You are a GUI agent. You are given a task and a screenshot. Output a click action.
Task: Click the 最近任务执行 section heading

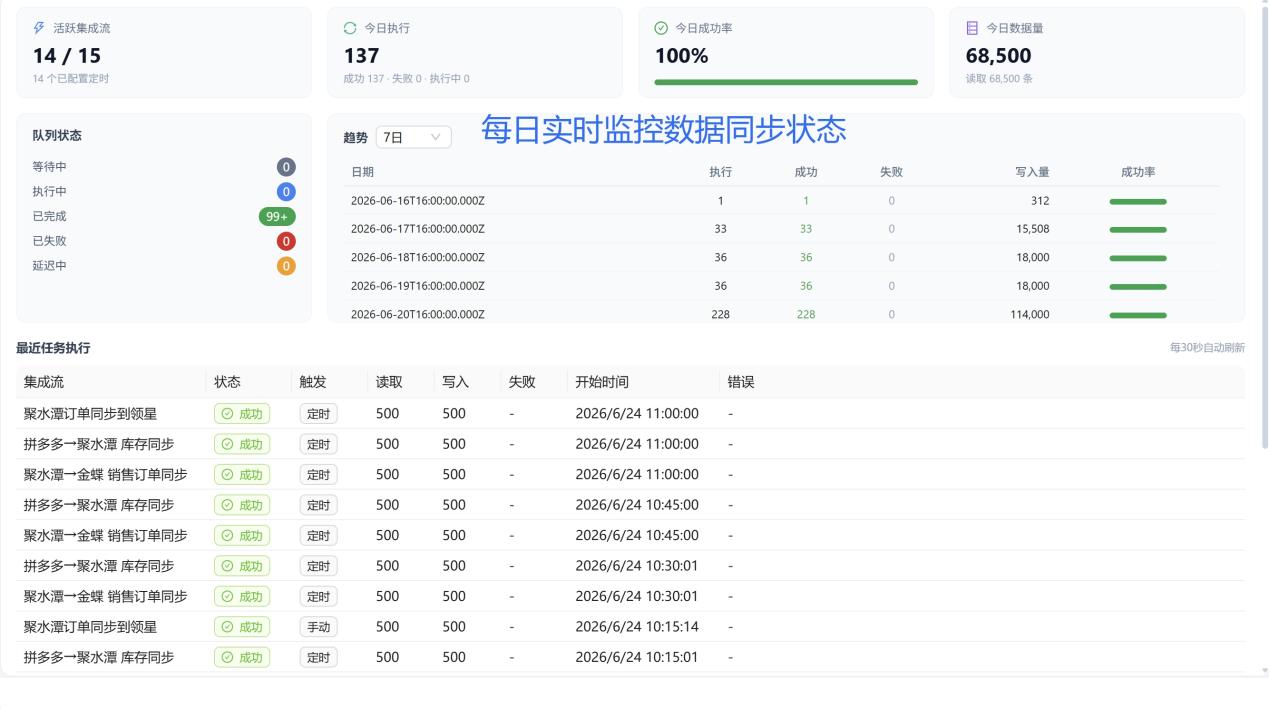[x=53, y=348]
